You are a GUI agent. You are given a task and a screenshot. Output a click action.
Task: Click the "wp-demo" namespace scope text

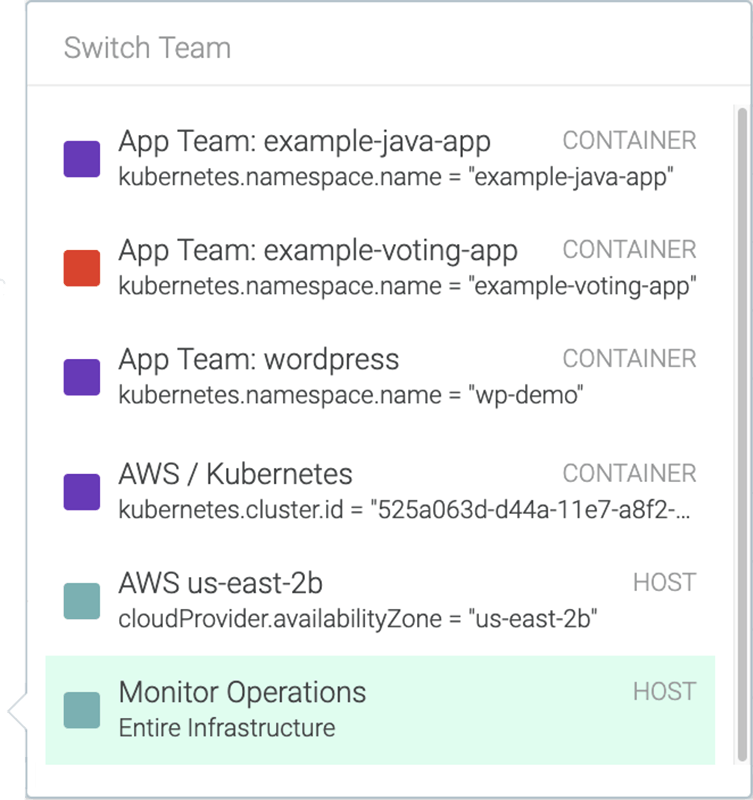(x=351, y=395)
